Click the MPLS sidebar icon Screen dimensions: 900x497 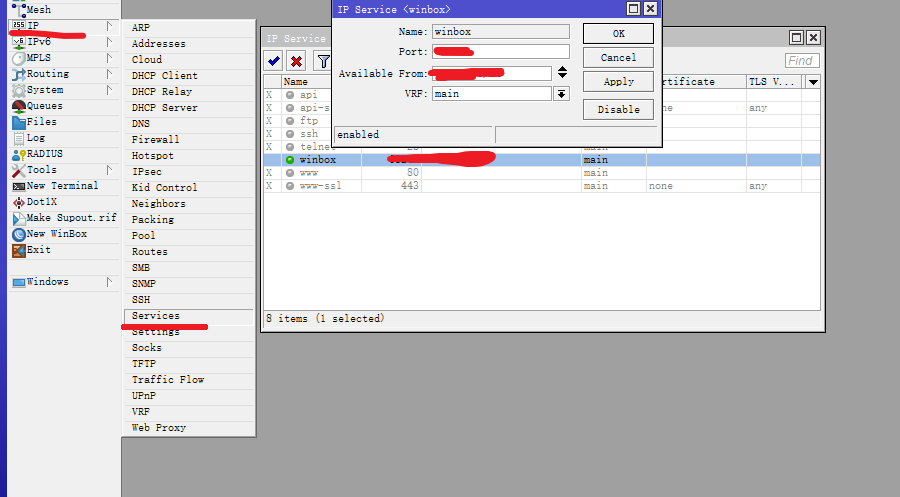18,58
